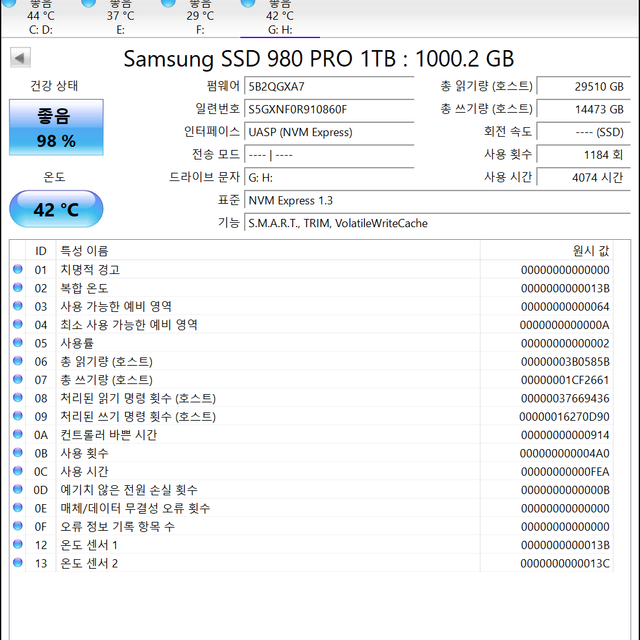Click total host writes value 14473 GB
The image size is (640, 640).
(583, 109)
